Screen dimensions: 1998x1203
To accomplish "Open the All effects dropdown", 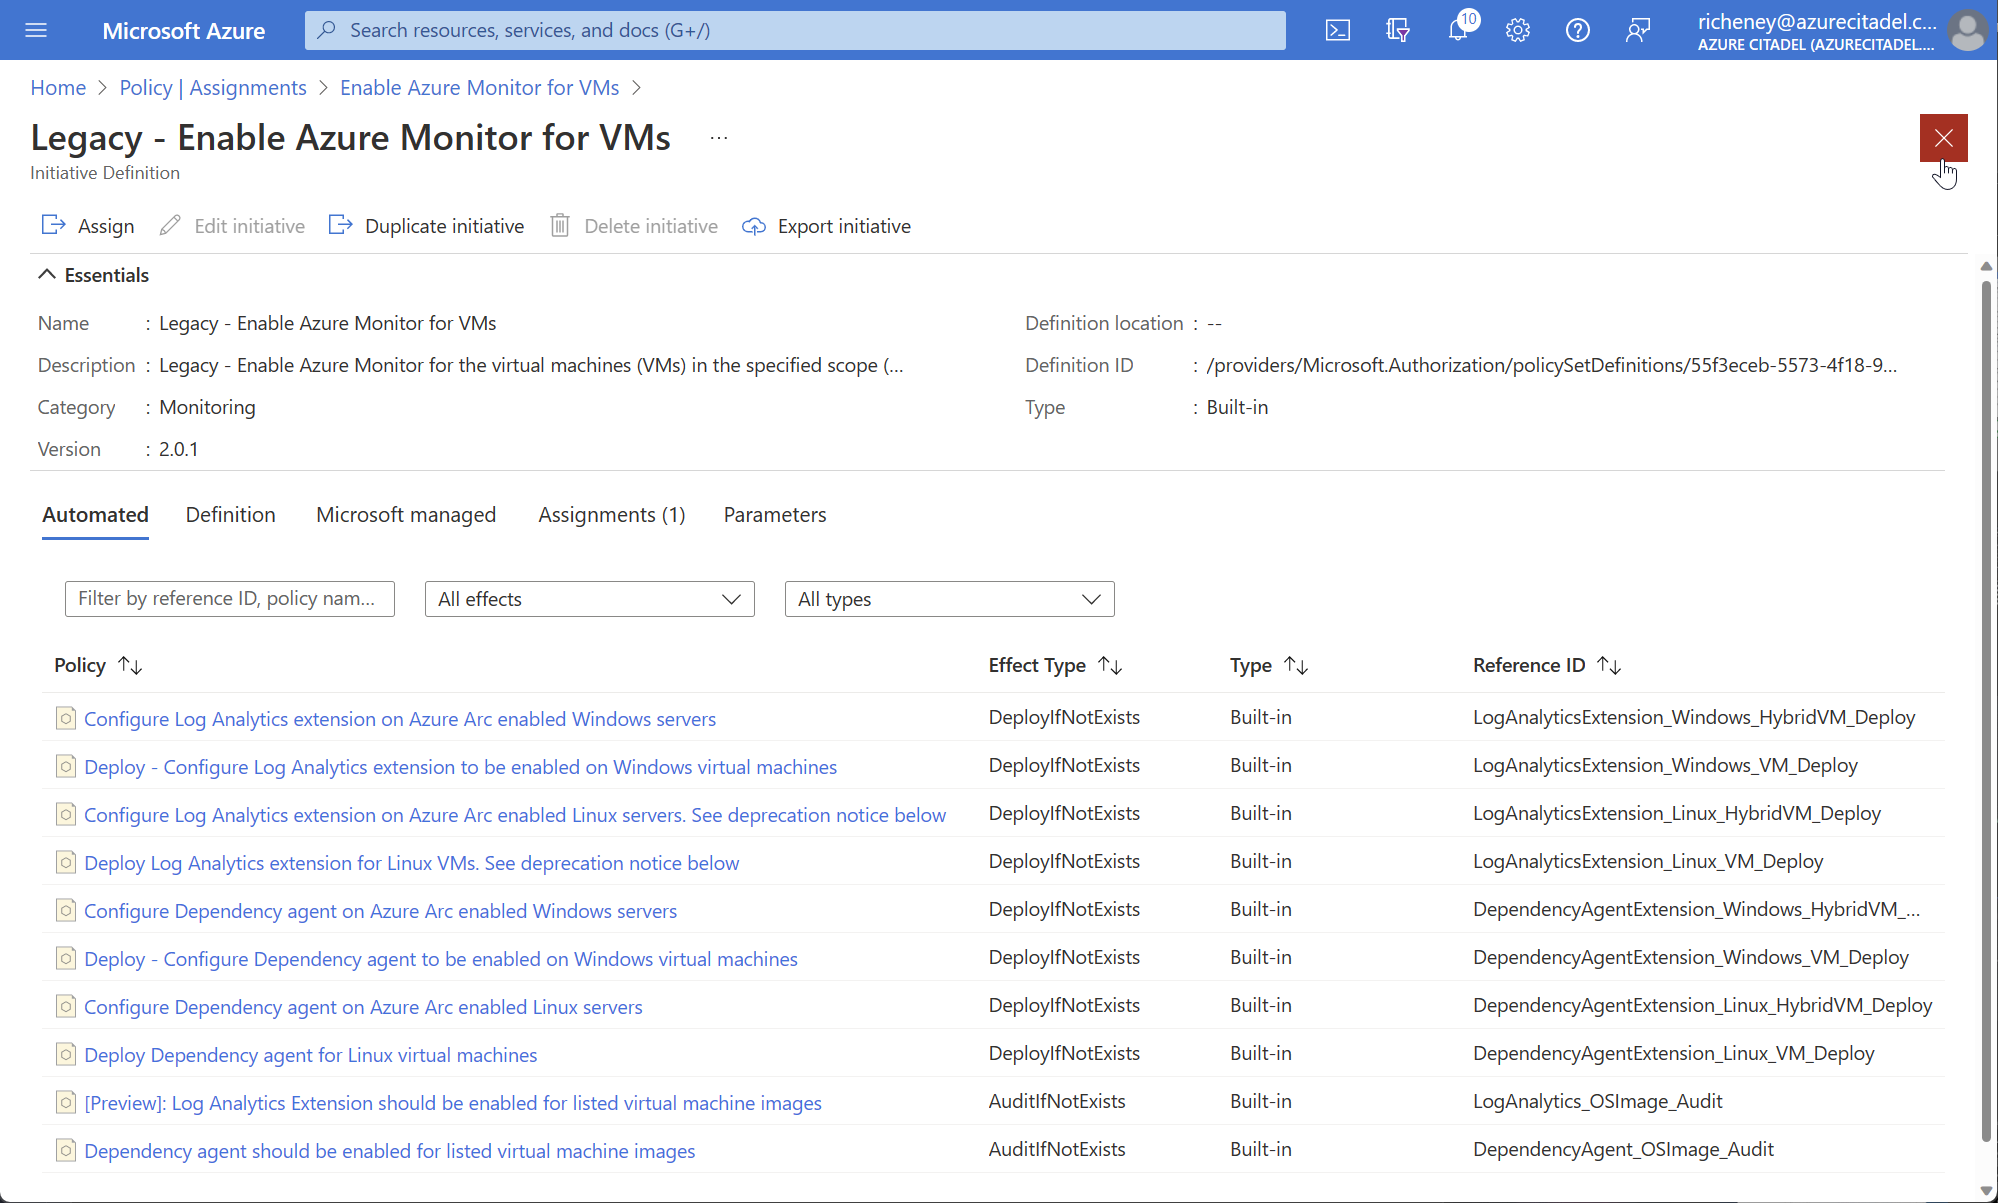I will 589,599.
